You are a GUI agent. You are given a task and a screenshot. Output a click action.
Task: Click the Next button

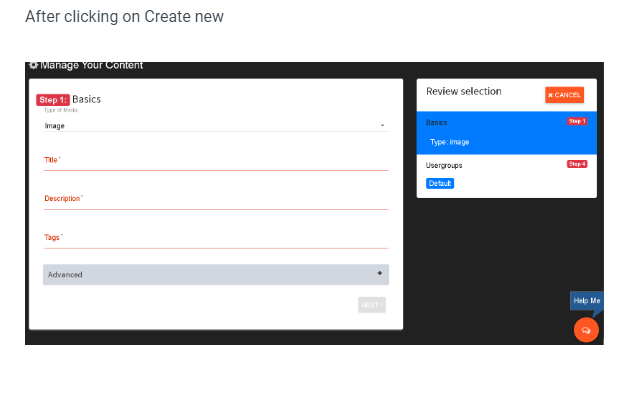[372, 305]
